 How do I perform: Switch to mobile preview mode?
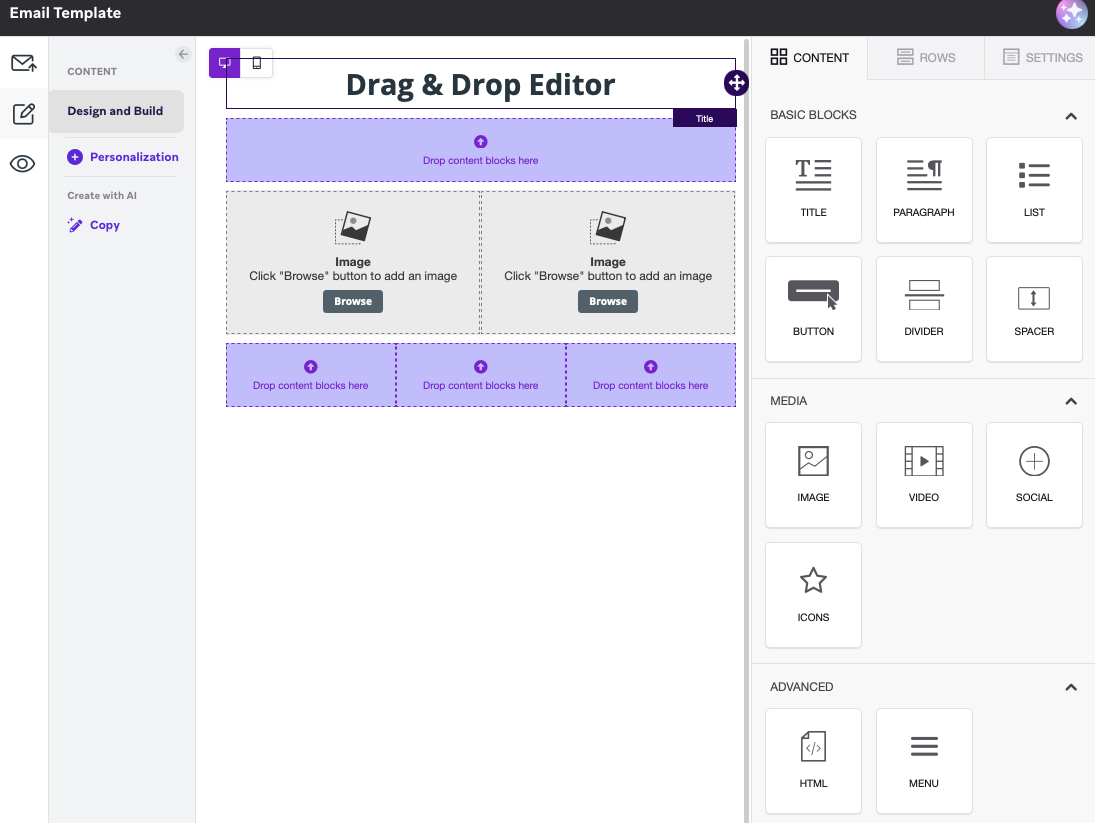pos(256,63)
